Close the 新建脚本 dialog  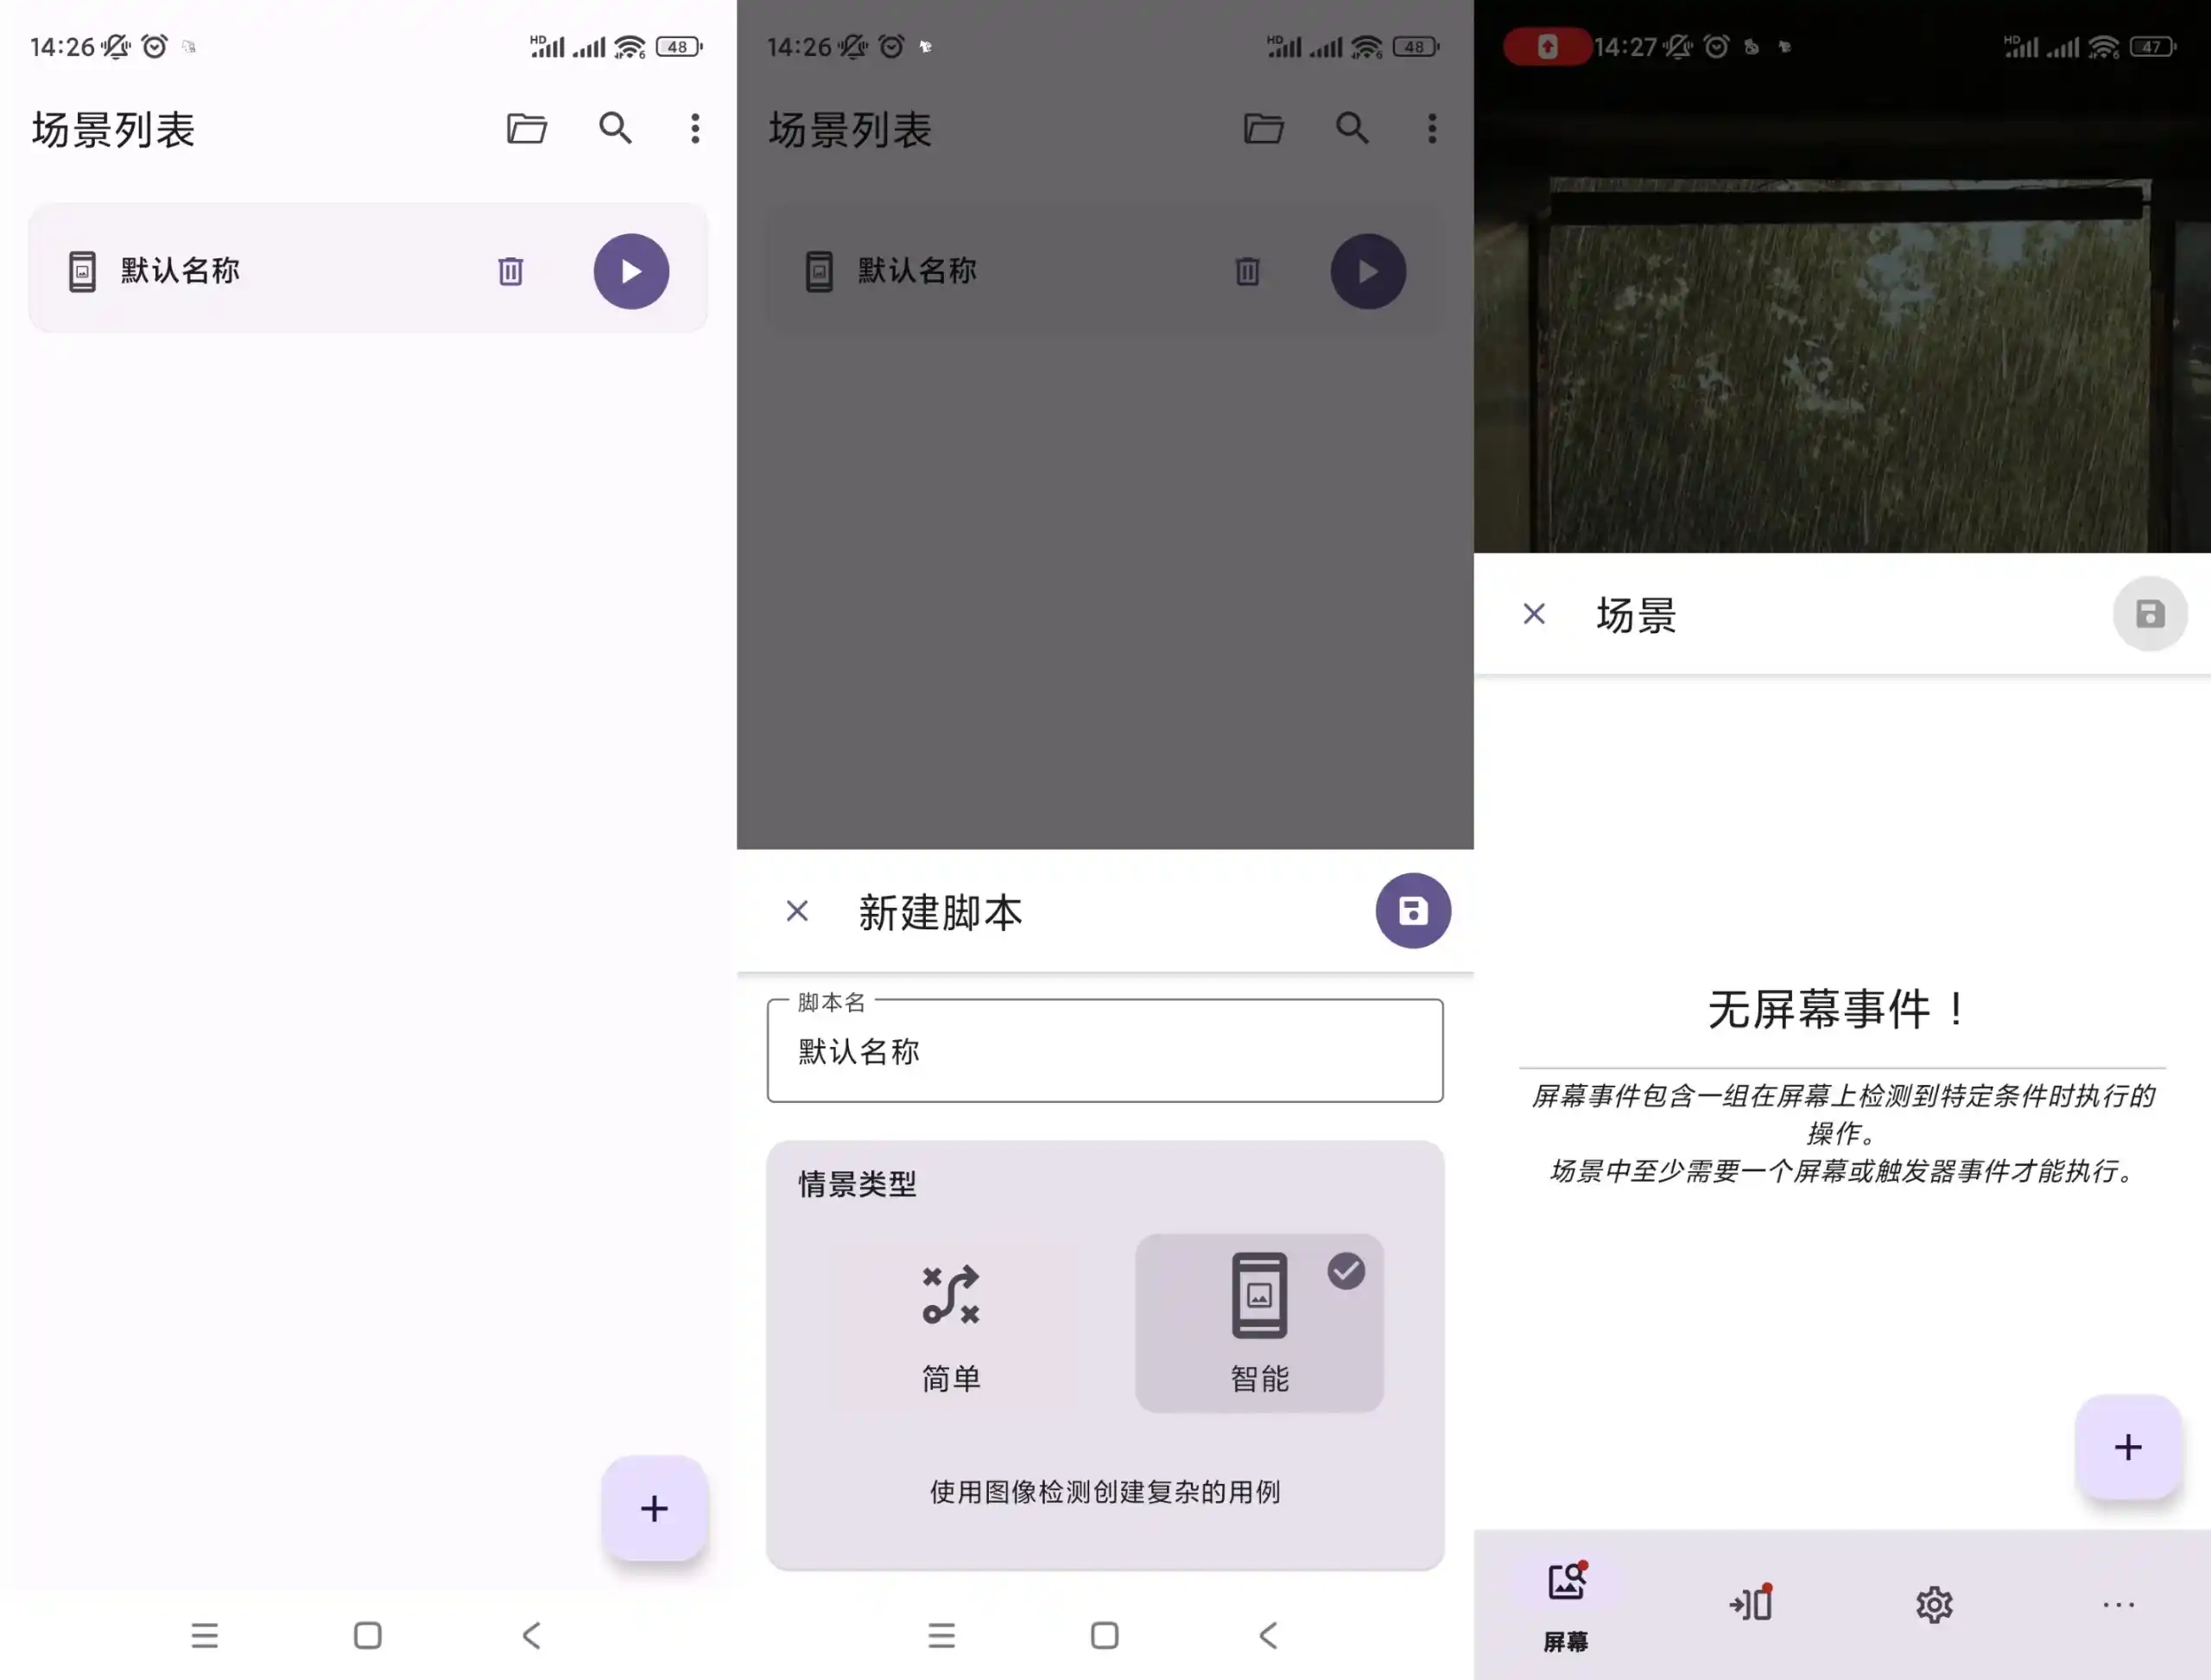[x=797, y=911]
